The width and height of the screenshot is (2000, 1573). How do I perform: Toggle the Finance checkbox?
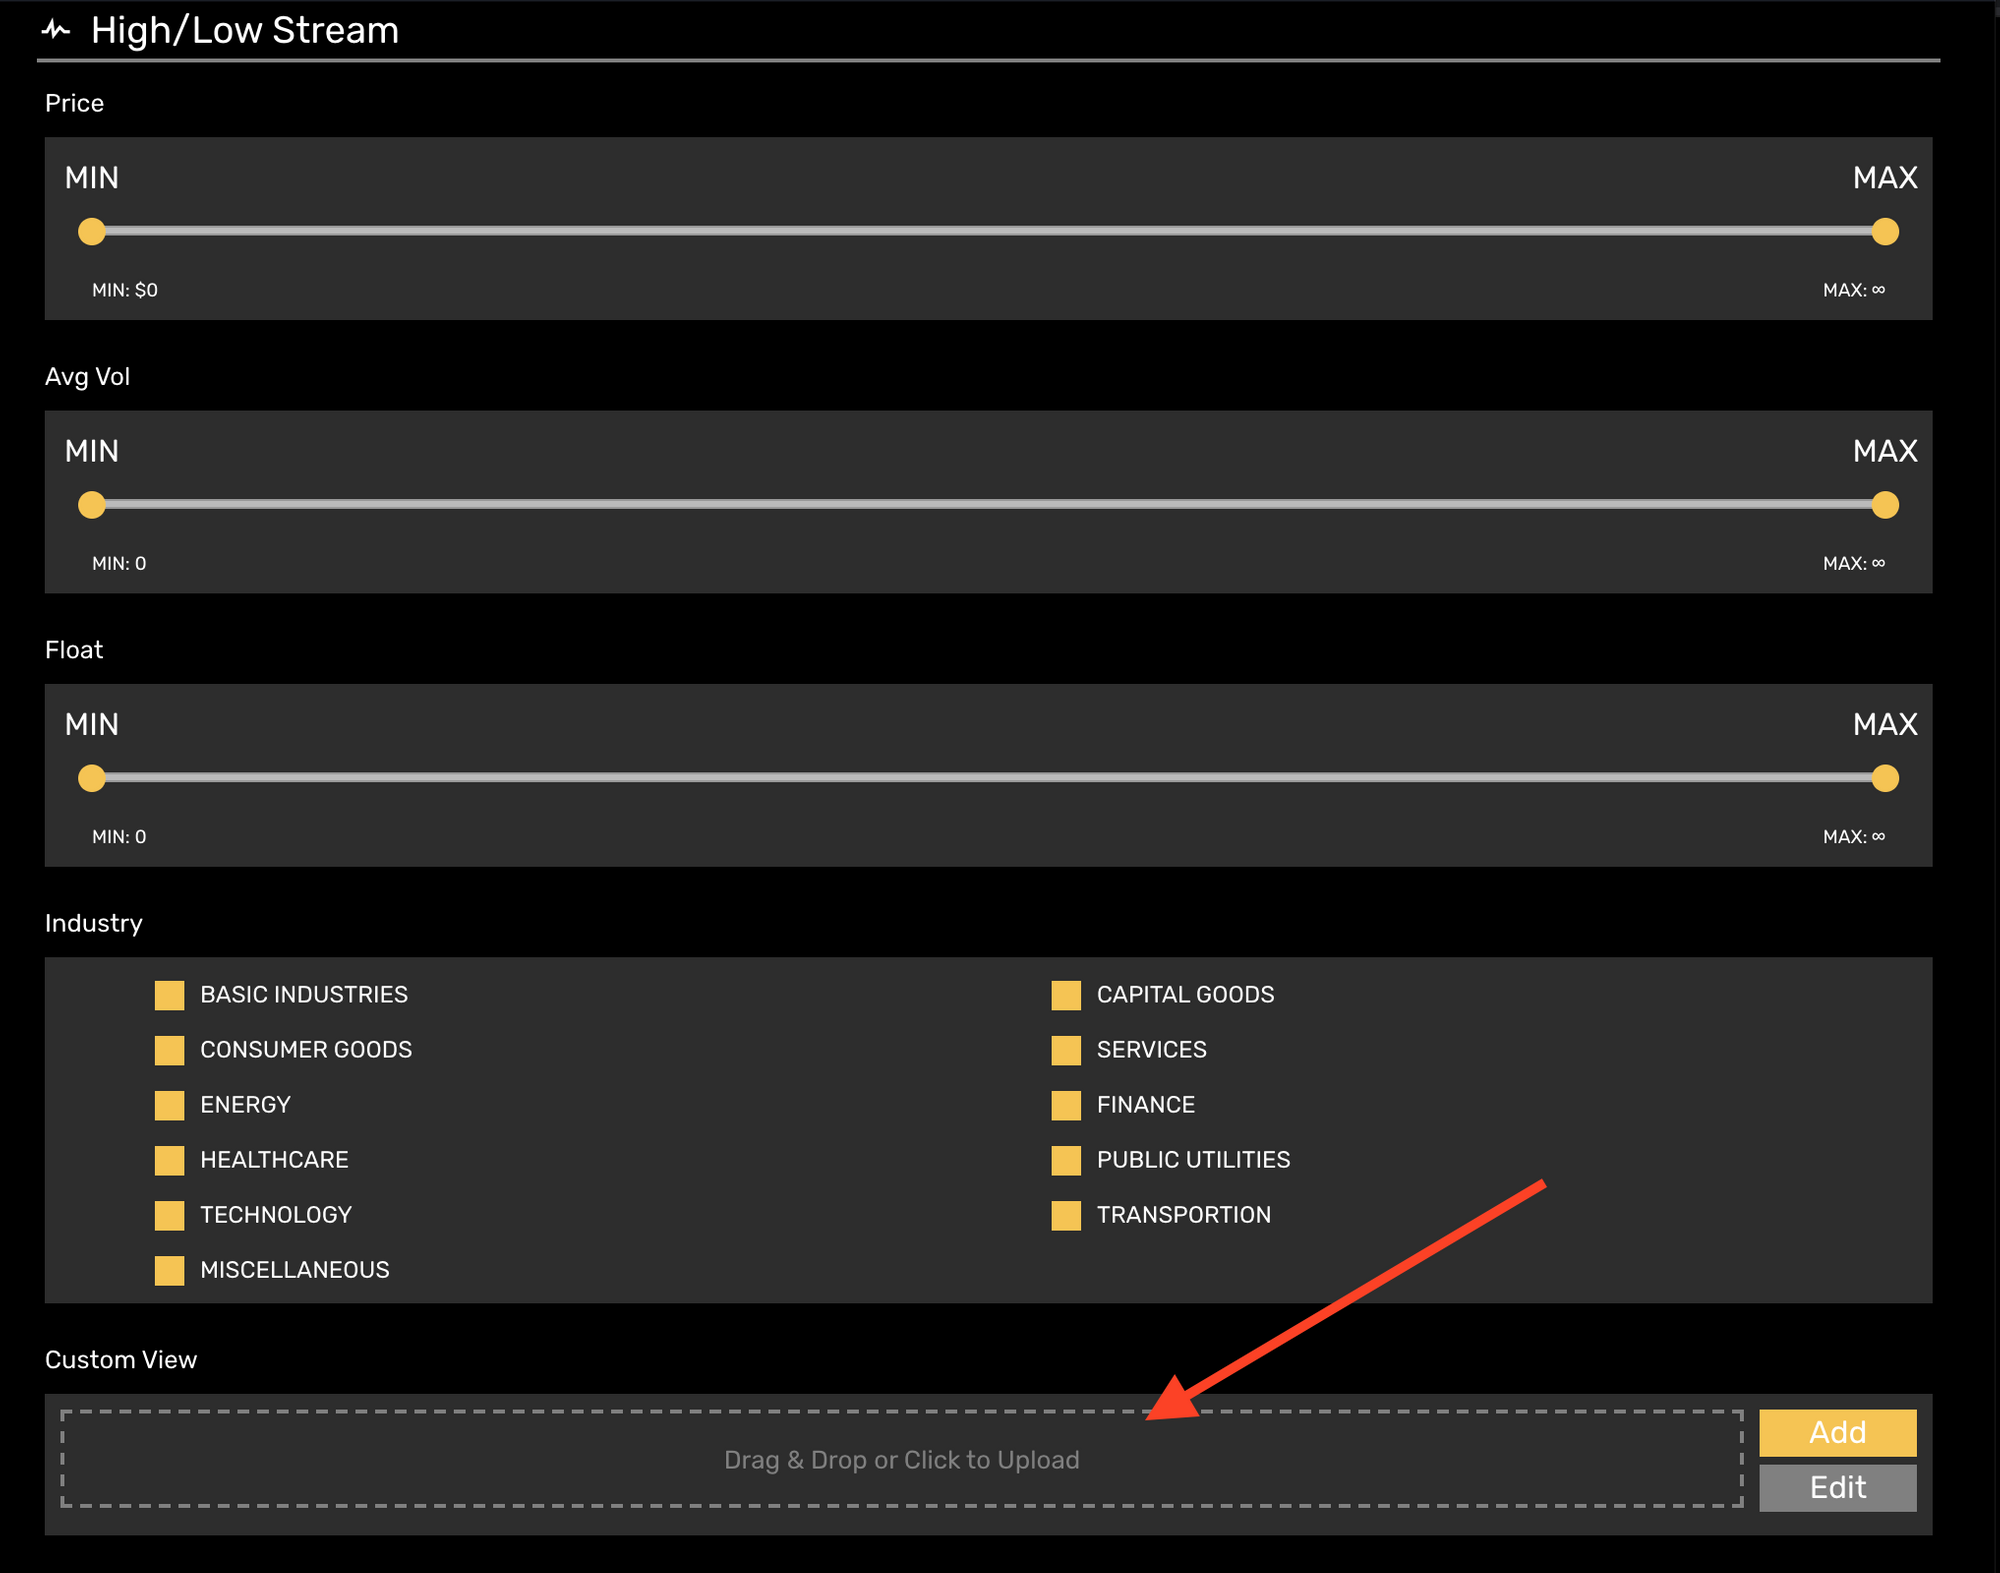pyautogui.click(x=1066, y=1105)
